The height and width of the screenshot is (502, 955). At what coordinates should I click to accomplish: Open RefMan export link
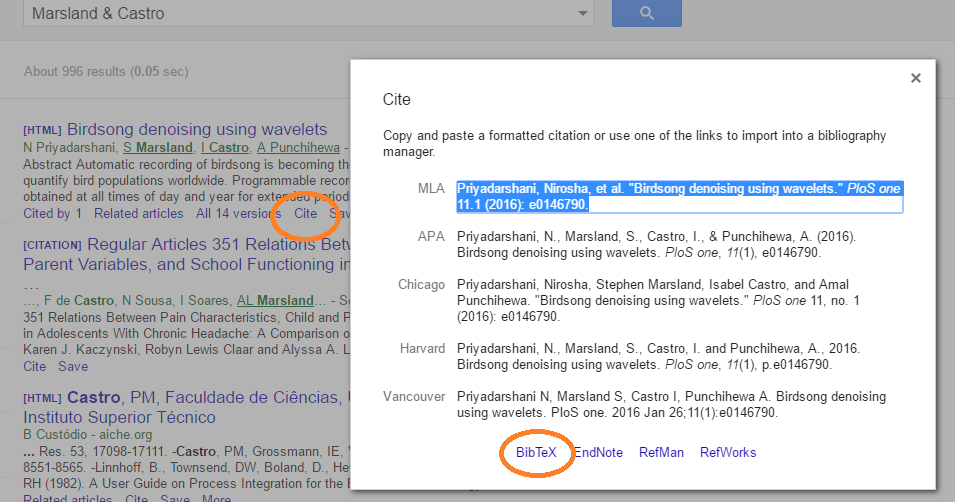[661, 453]
